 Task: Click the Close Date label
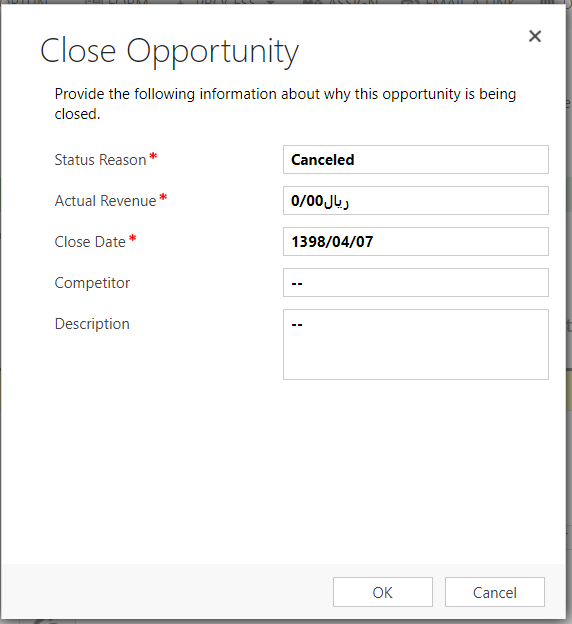[90, 242]
